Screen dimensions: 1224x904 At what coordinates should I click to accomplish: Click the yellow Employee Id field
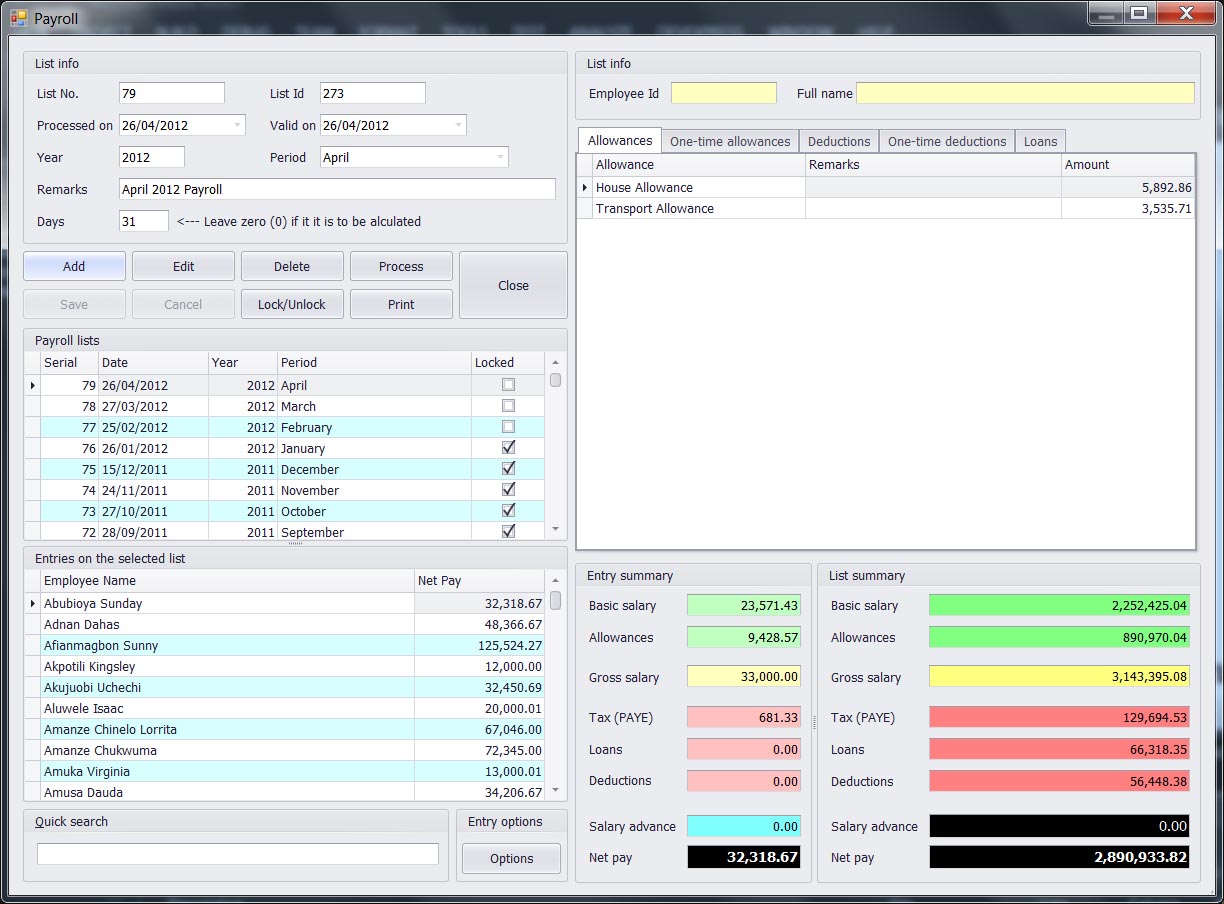(x=723, y=93)
